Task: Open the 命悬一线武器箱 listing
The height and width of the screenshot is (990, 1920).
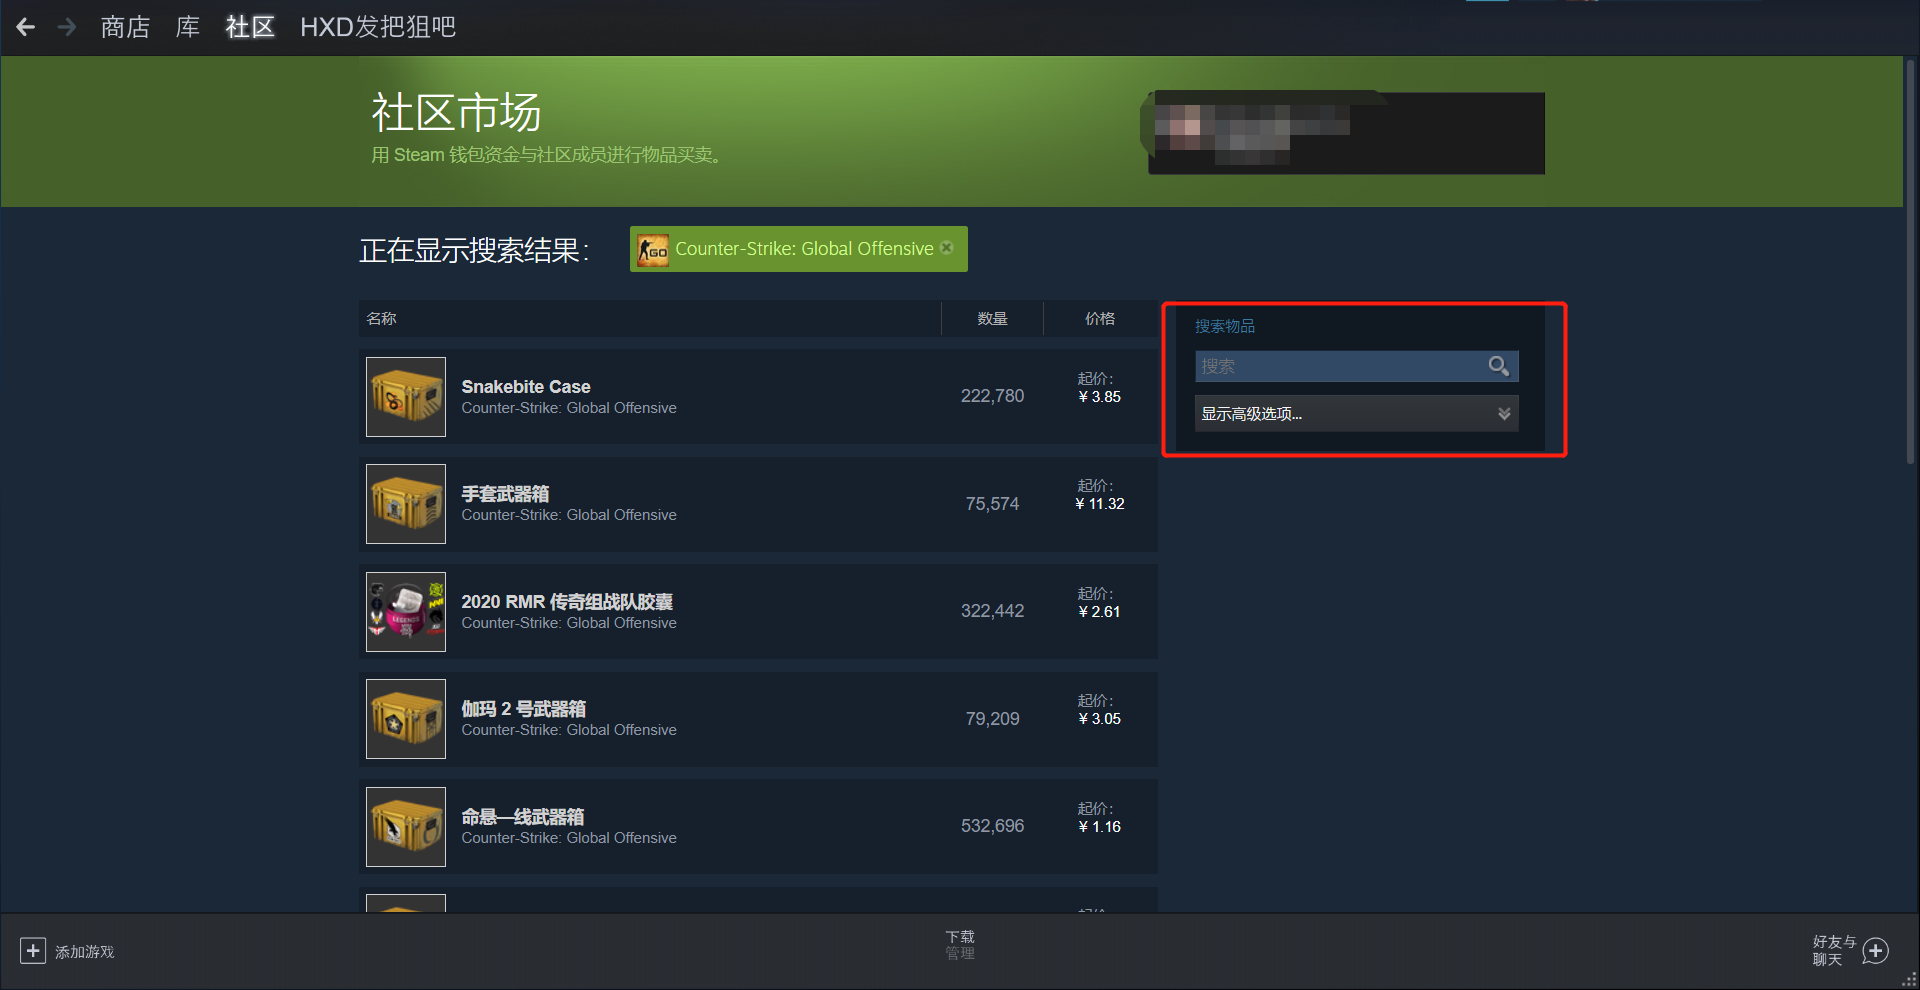Action: pos(758,827)
